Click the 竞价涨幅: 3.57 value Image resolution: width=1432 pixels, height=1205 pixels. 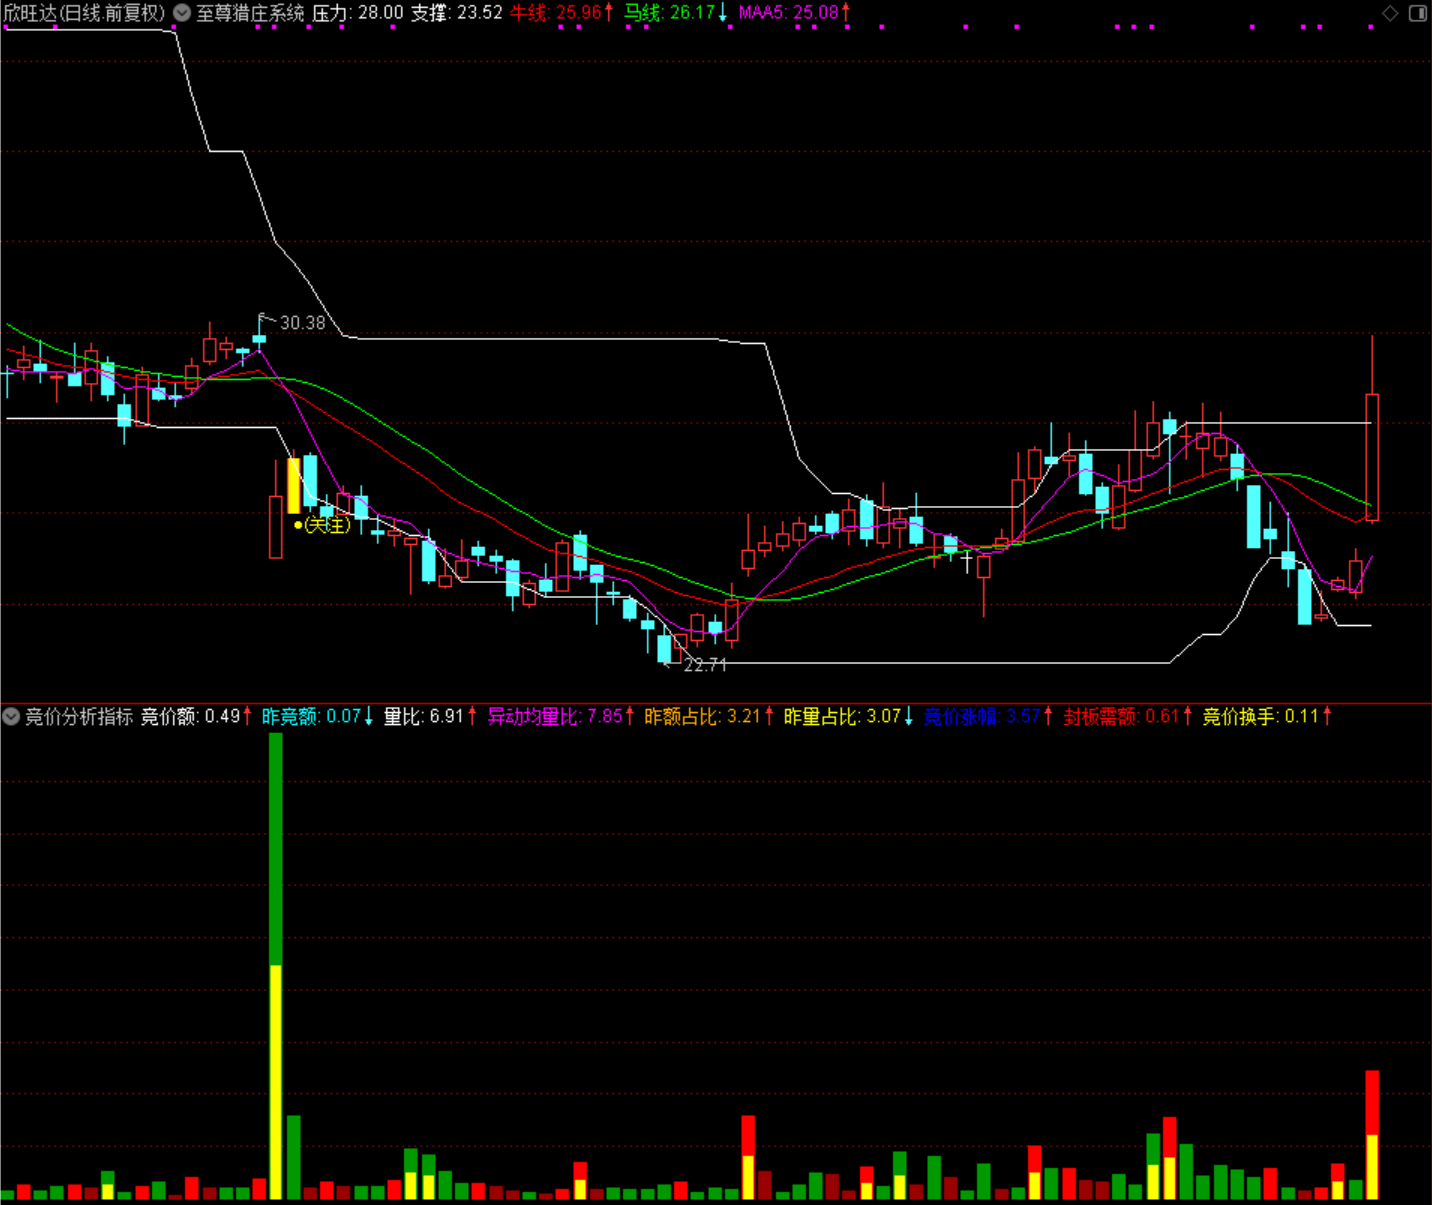pos(982,716)
